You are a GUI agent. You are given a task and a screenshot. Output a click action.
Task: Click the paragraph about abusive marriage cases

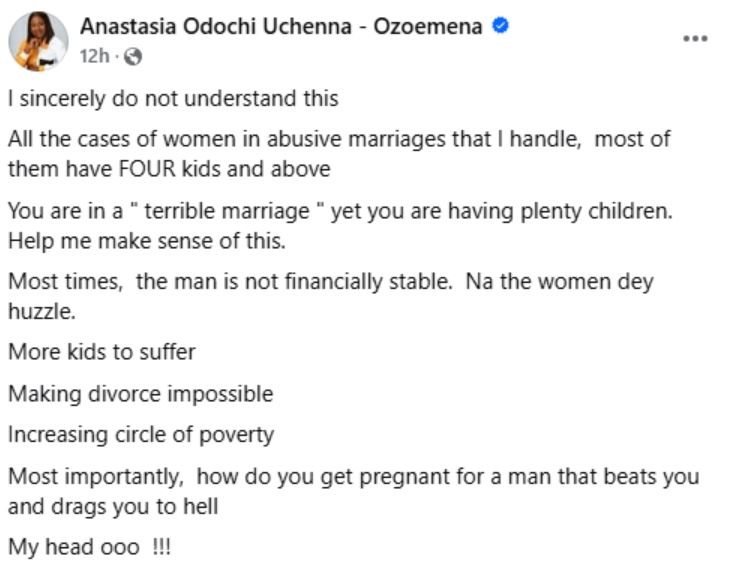[338, 154]
